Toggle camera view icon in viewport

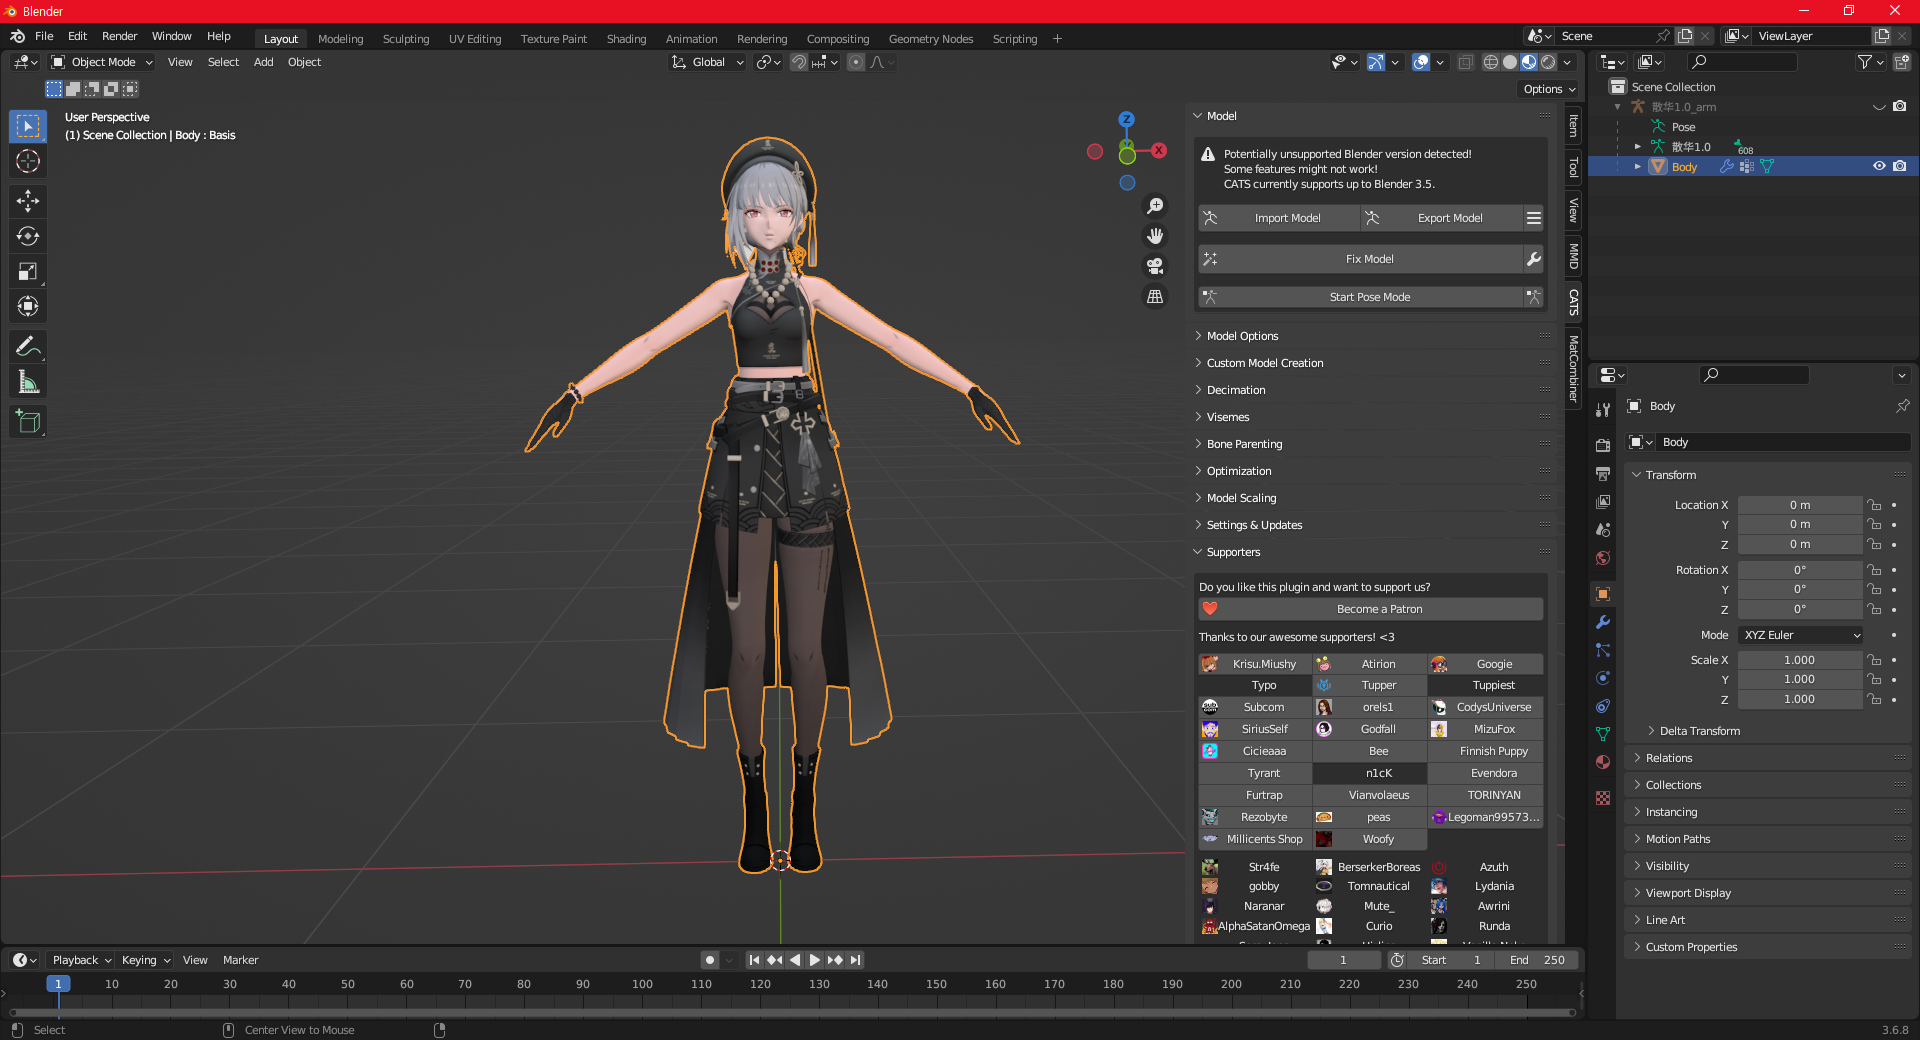1155,266
